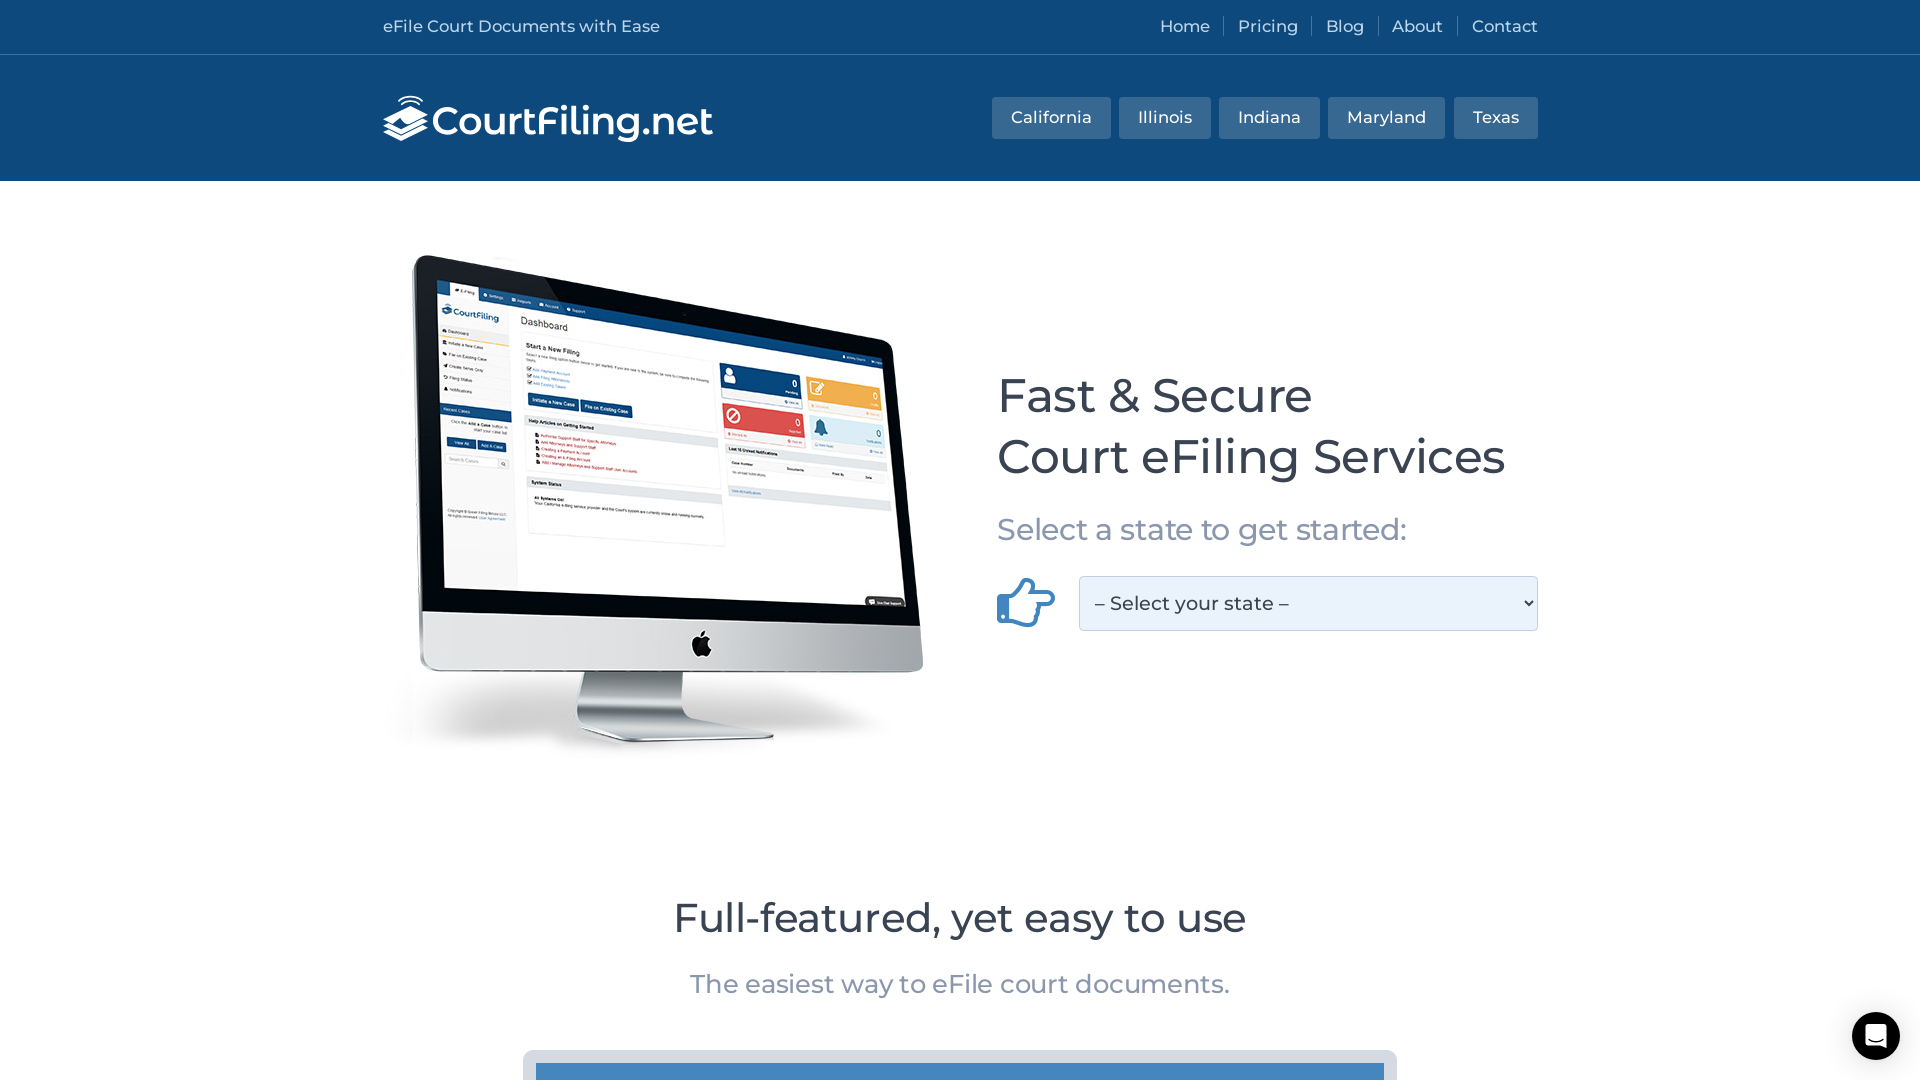1920x1080 pixels.
Task: Click the Contact navigation link
Action: [1505, 26]
